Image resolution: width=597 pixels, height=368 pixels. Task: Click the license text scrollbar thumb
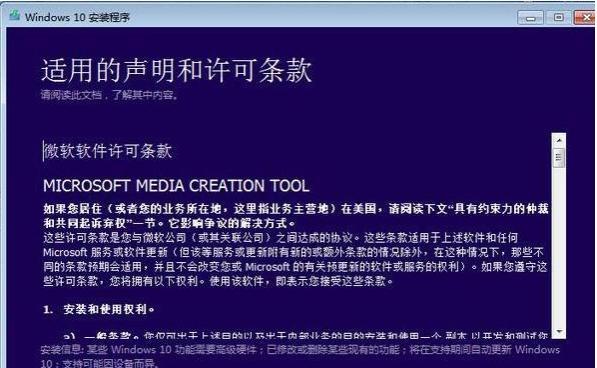click(559, 158)
